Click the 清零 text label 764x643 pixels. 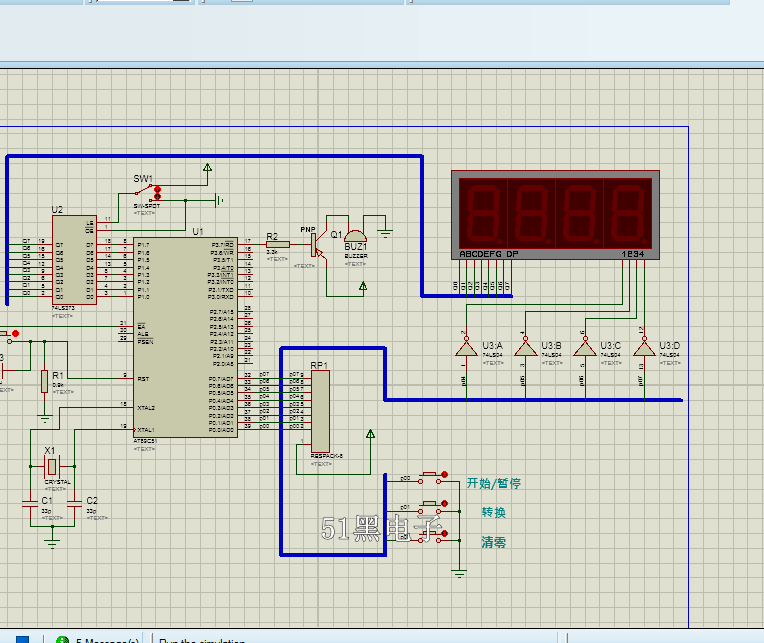tap(493, 542)
